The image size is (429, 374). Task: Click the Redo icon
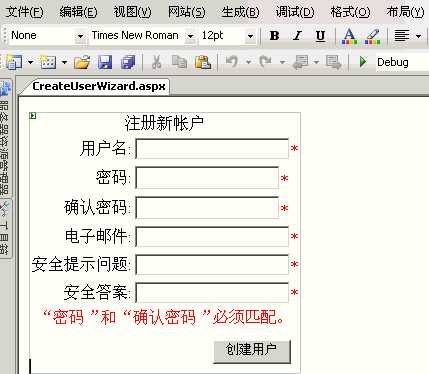coord(265,62)
